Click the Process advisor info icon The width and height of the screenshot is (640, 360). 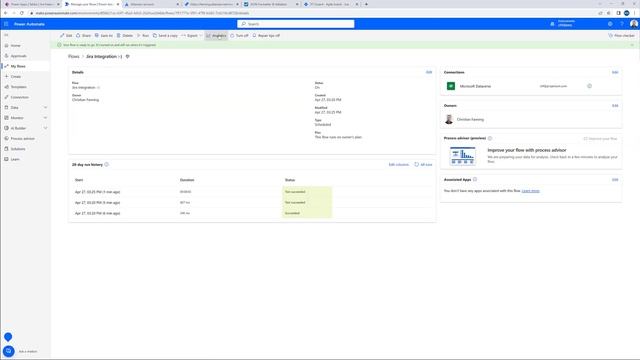tap(490, 138)
